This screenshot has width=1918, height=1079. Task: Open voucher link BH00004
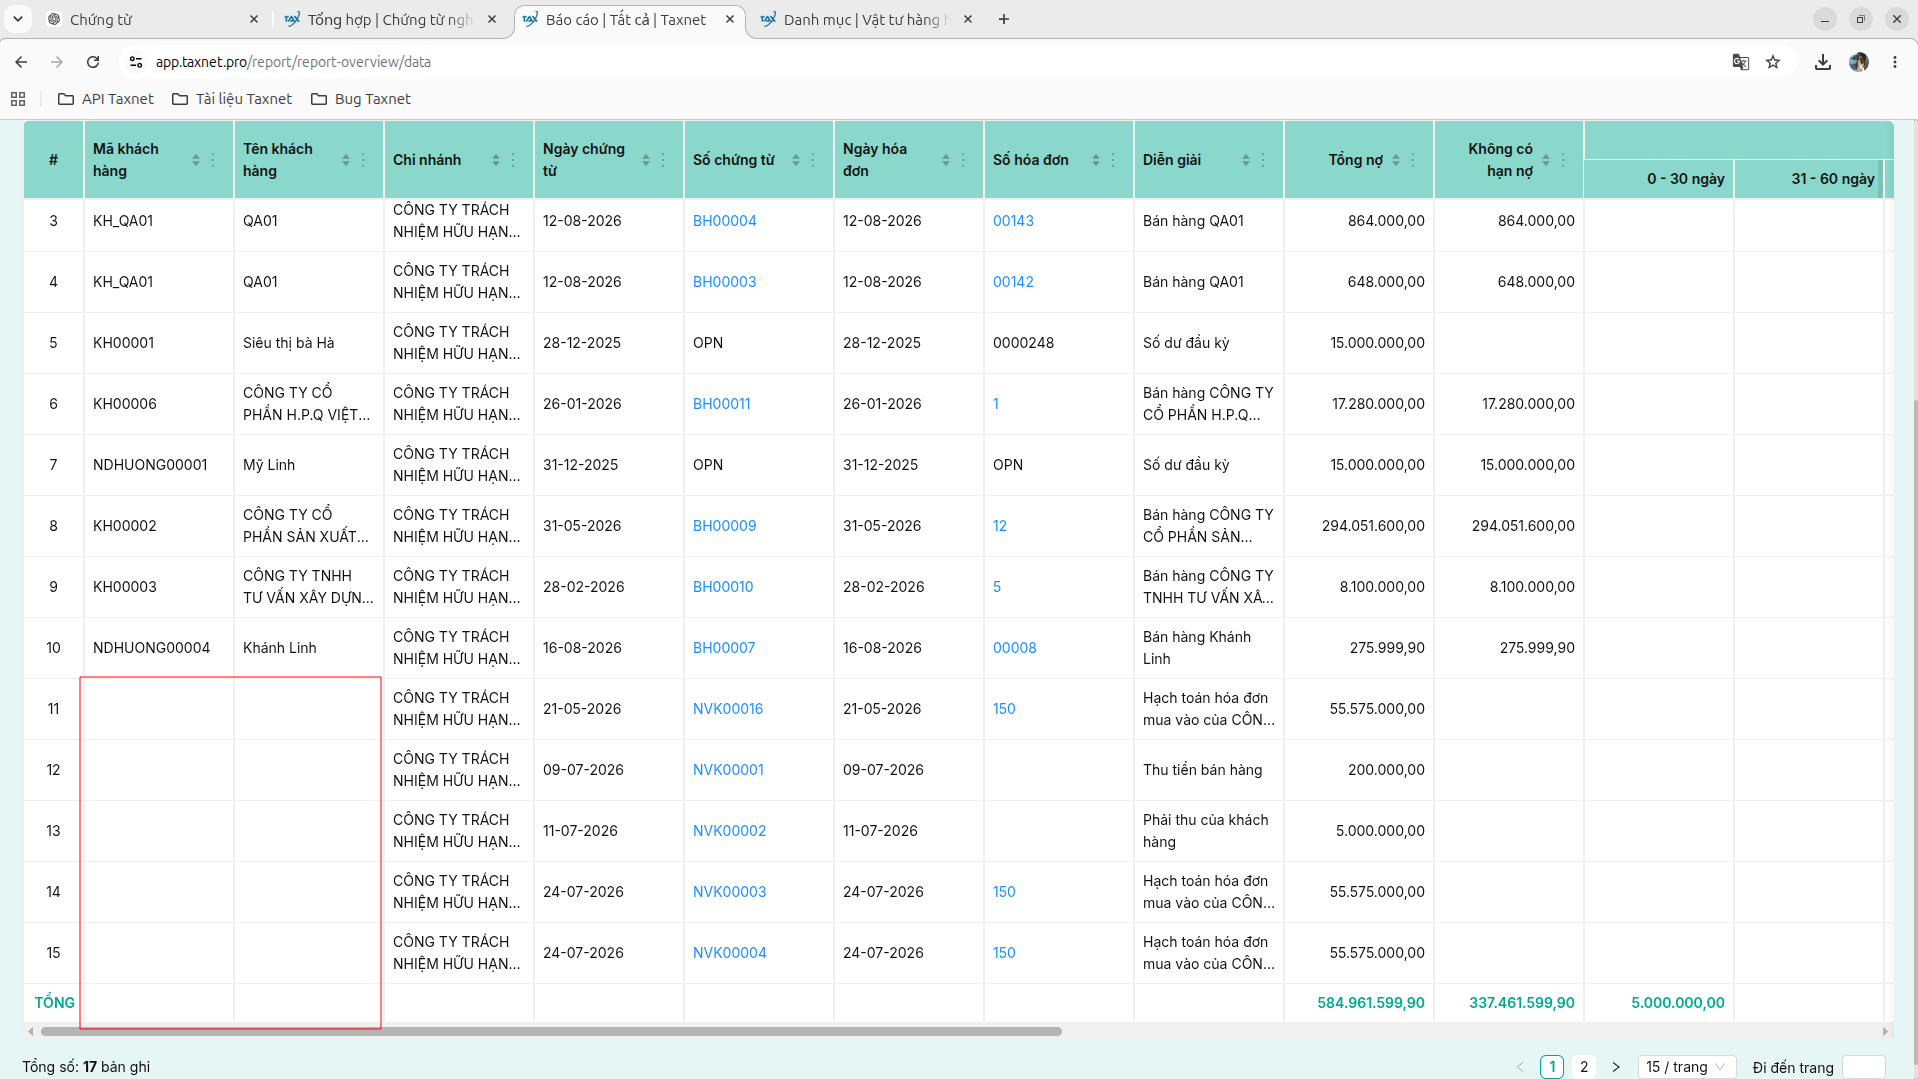pyautogui.click(x=725, y=221)
